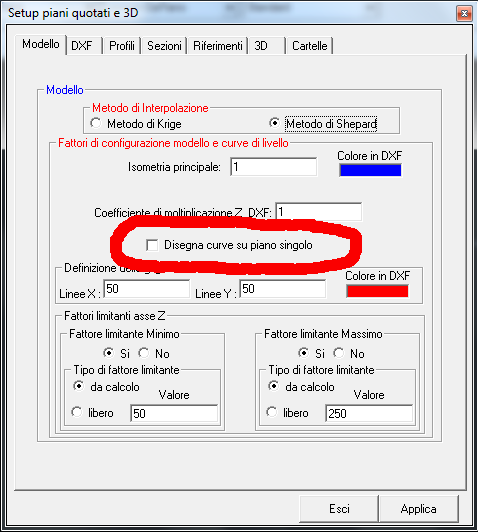
Task: Switch to the Cartelle tab
Action: (309, 46)
